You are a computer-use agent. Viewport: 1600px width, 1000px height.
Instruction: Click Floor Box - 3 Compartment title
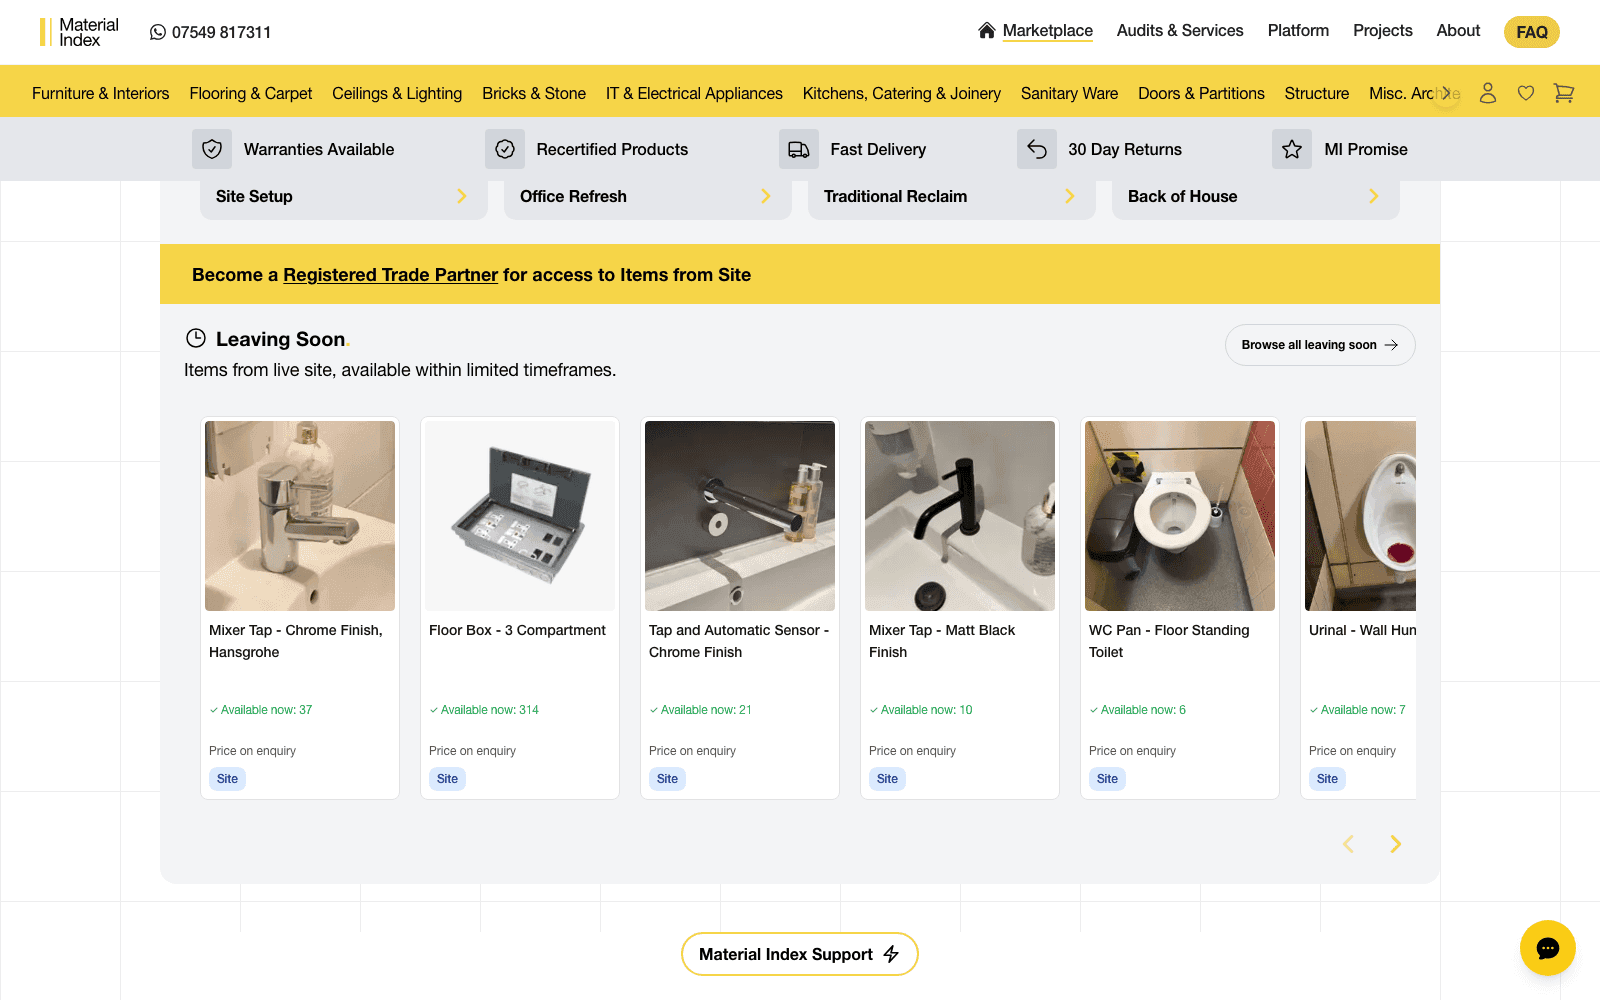(517, 630)
